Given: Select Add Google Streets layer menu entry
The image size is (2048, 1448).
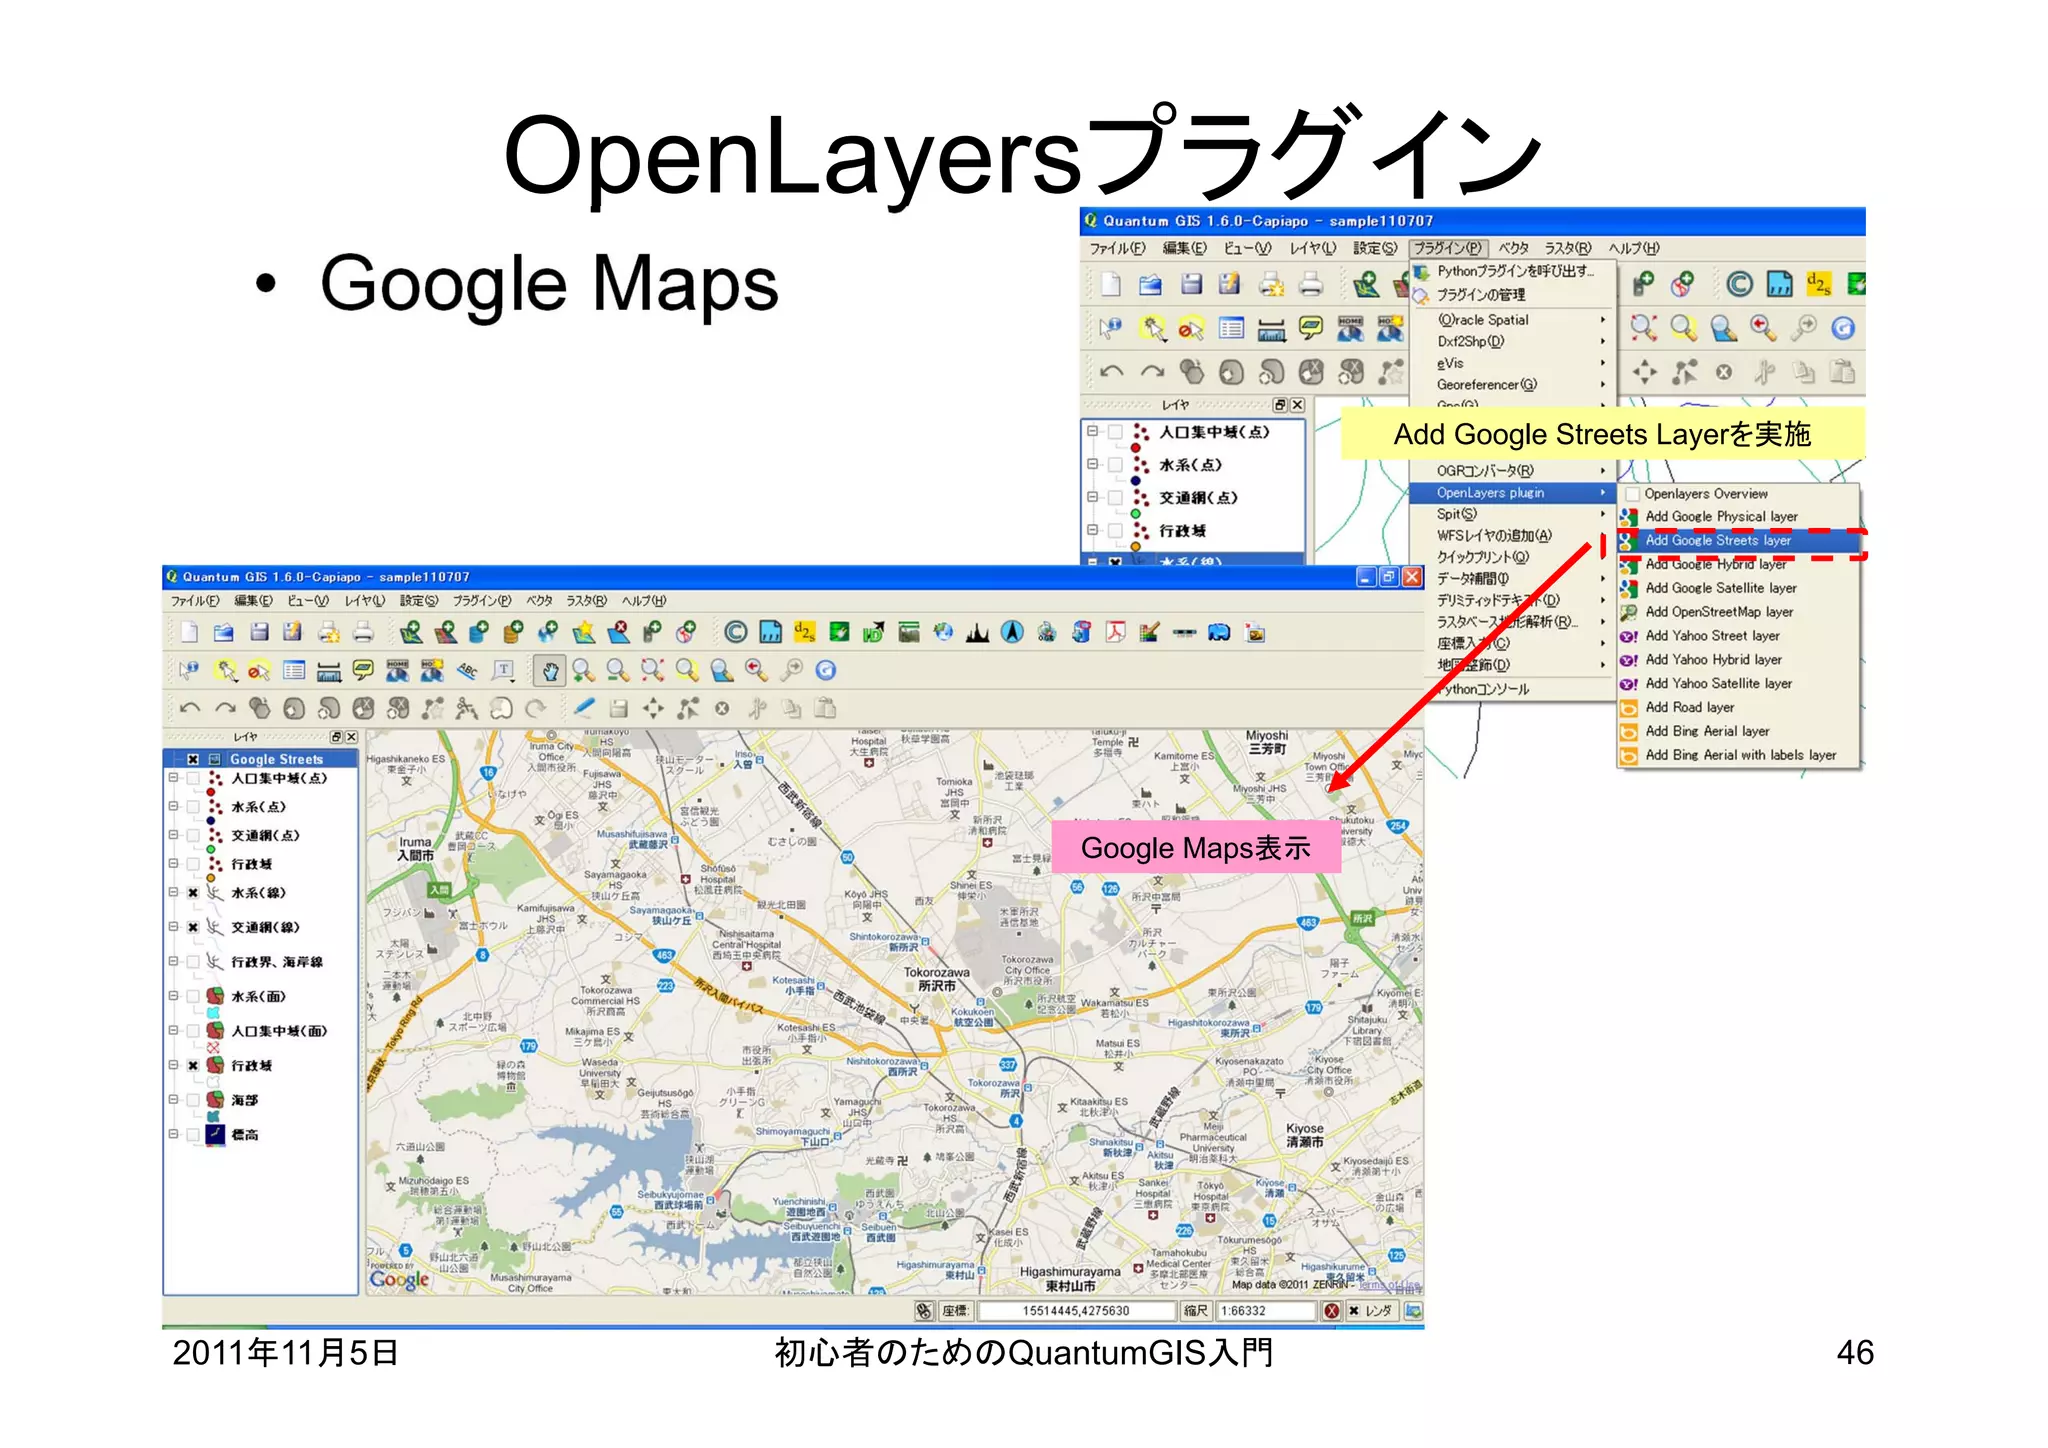Looking at the screenshot, I should [1738, 541].
